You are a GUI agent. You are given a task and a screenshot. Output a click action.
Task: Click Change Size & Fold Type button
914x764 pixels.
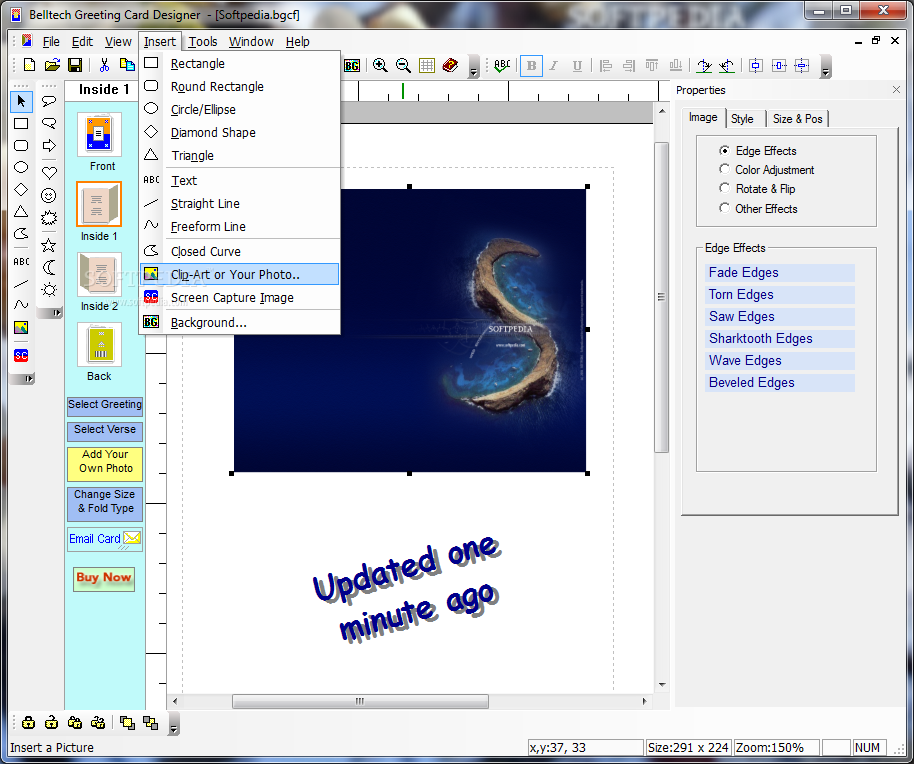[x=105, y=503]
